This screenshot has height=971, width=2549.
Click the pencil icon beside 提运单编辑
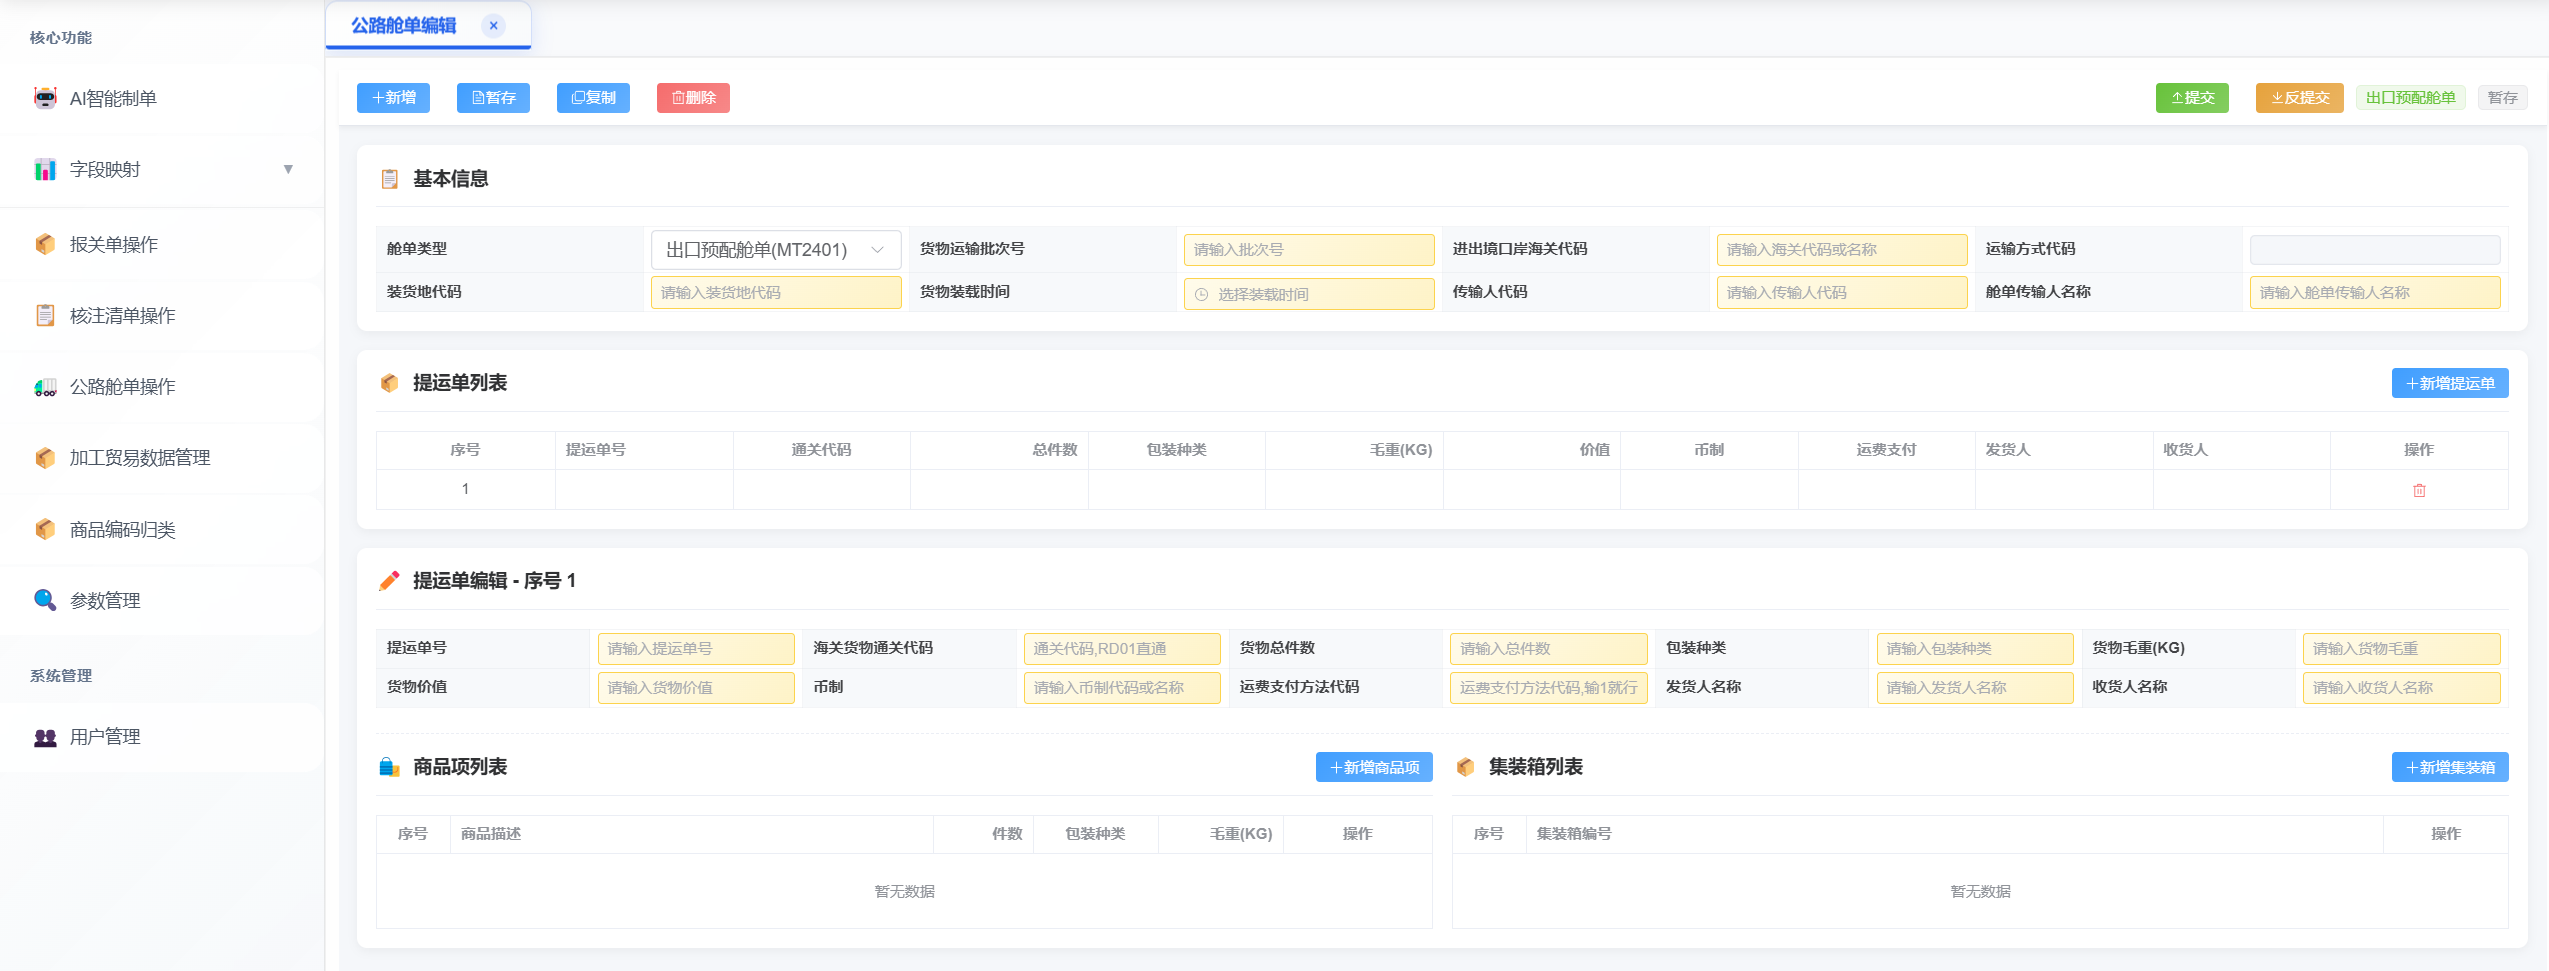[390, 581]
